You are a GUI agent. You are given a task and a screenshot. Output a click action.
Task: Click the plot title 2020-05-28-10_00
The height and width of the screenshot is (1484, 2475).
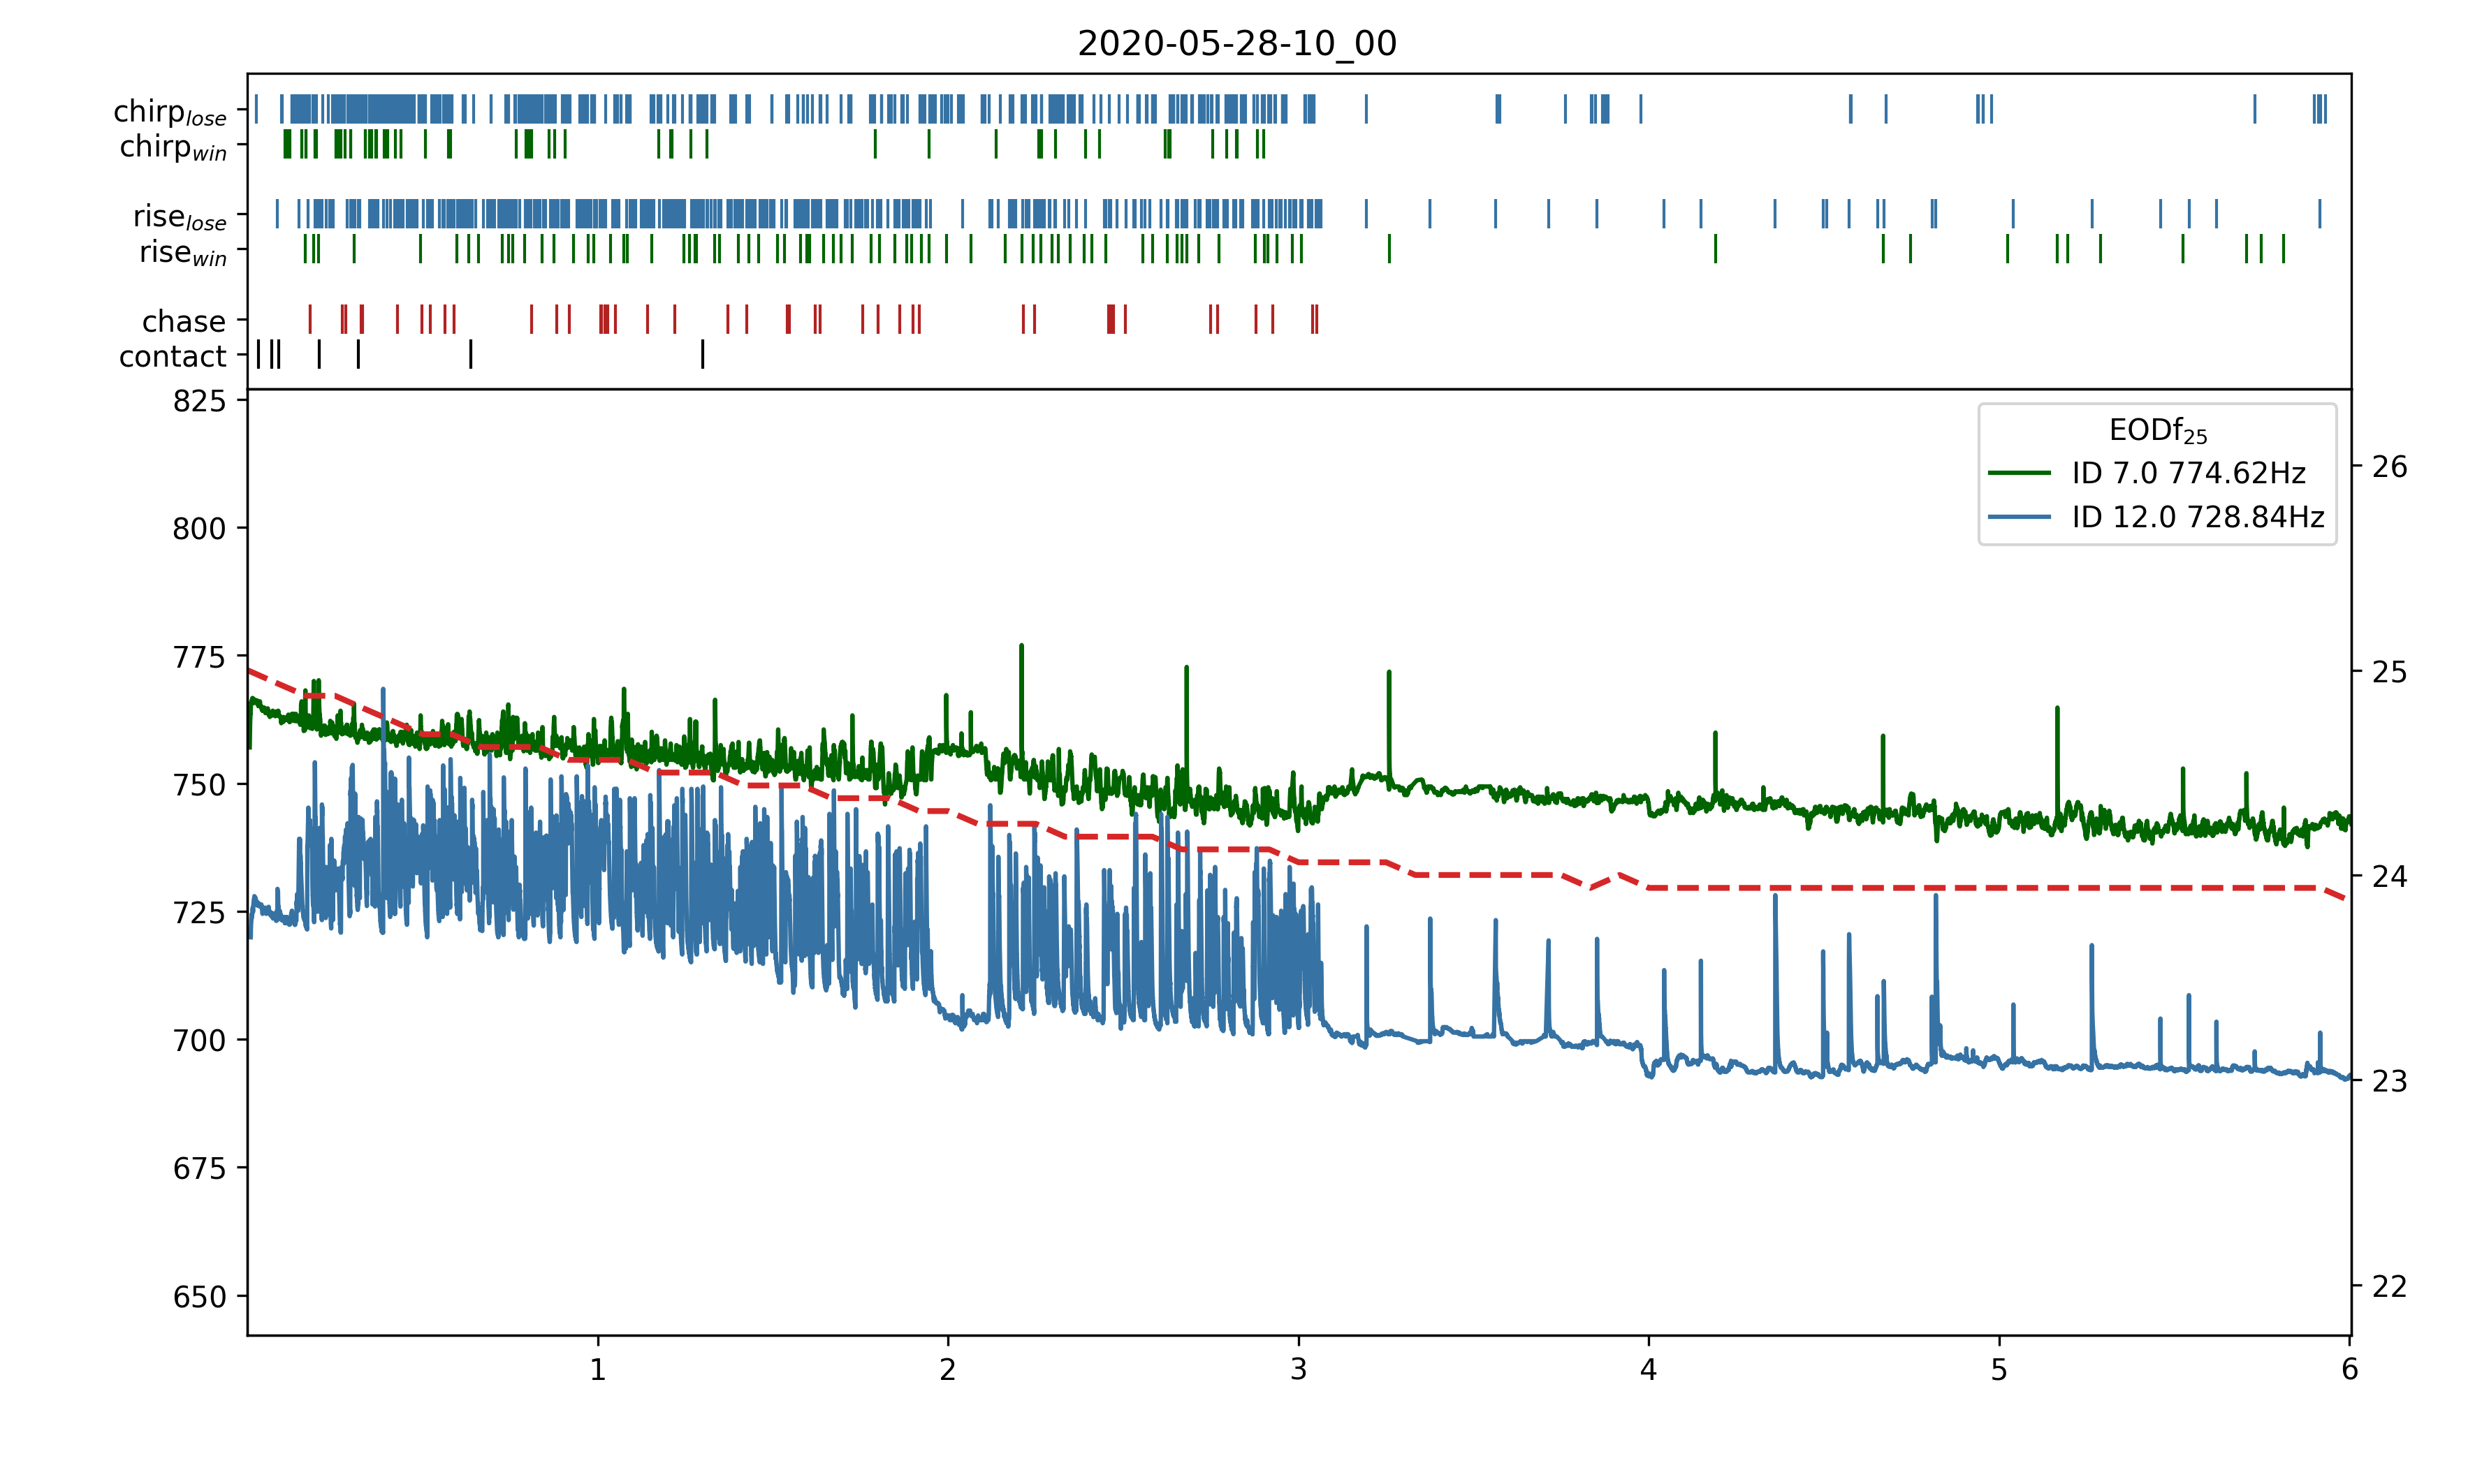click(1236, 43)
